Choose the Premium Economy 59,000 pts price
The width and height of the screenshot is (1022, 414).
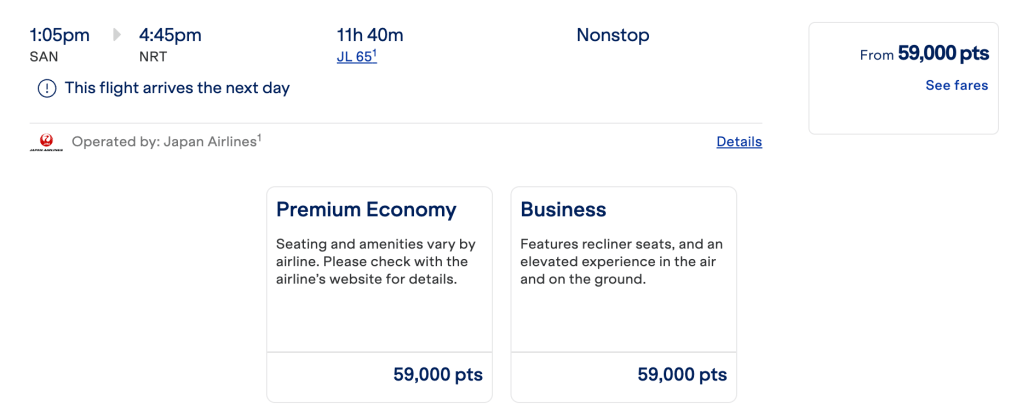coord(438,376)
